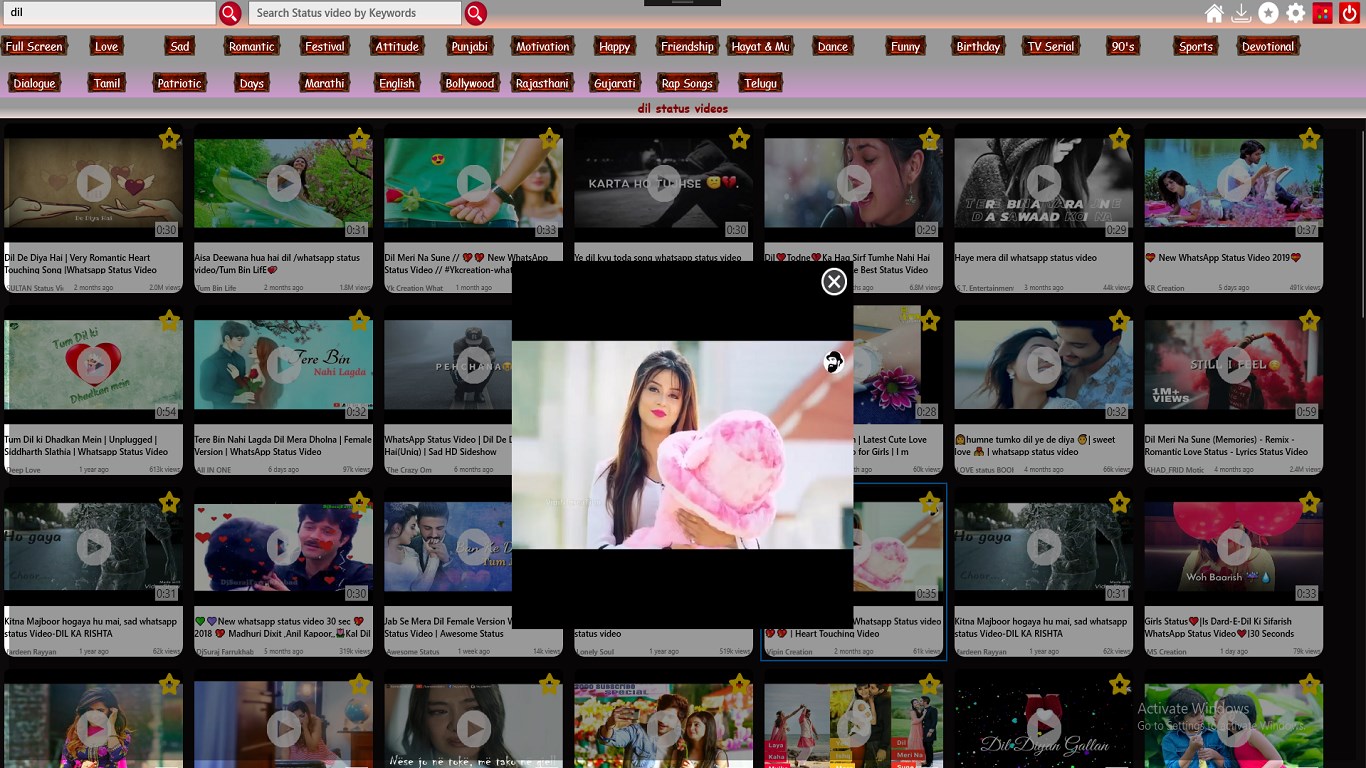Open the Romantic category
This screenshot has height=768, width=1366.
point(251,47)
